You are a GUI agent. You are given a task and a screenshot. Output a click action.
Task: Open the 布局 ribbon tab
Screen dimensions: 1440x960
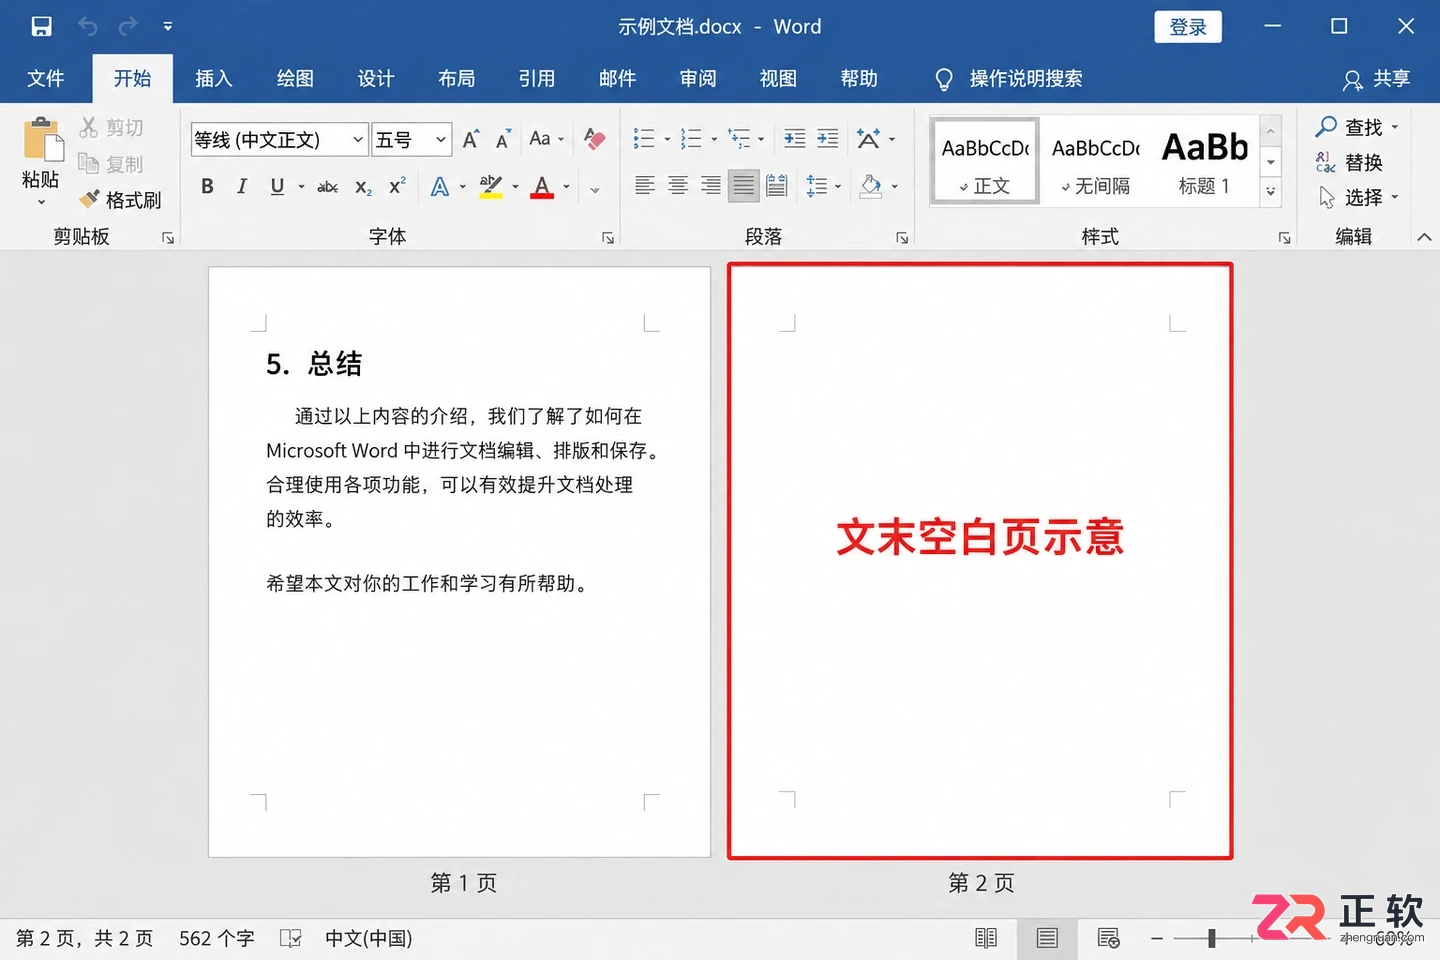point(456,78)
